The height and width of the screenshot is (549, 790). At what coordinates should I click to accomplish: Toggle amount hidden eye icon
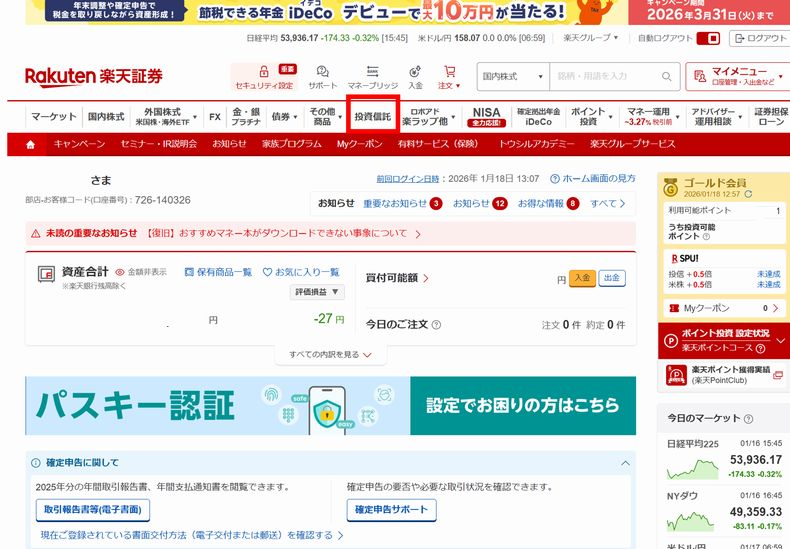click(119, 272)
